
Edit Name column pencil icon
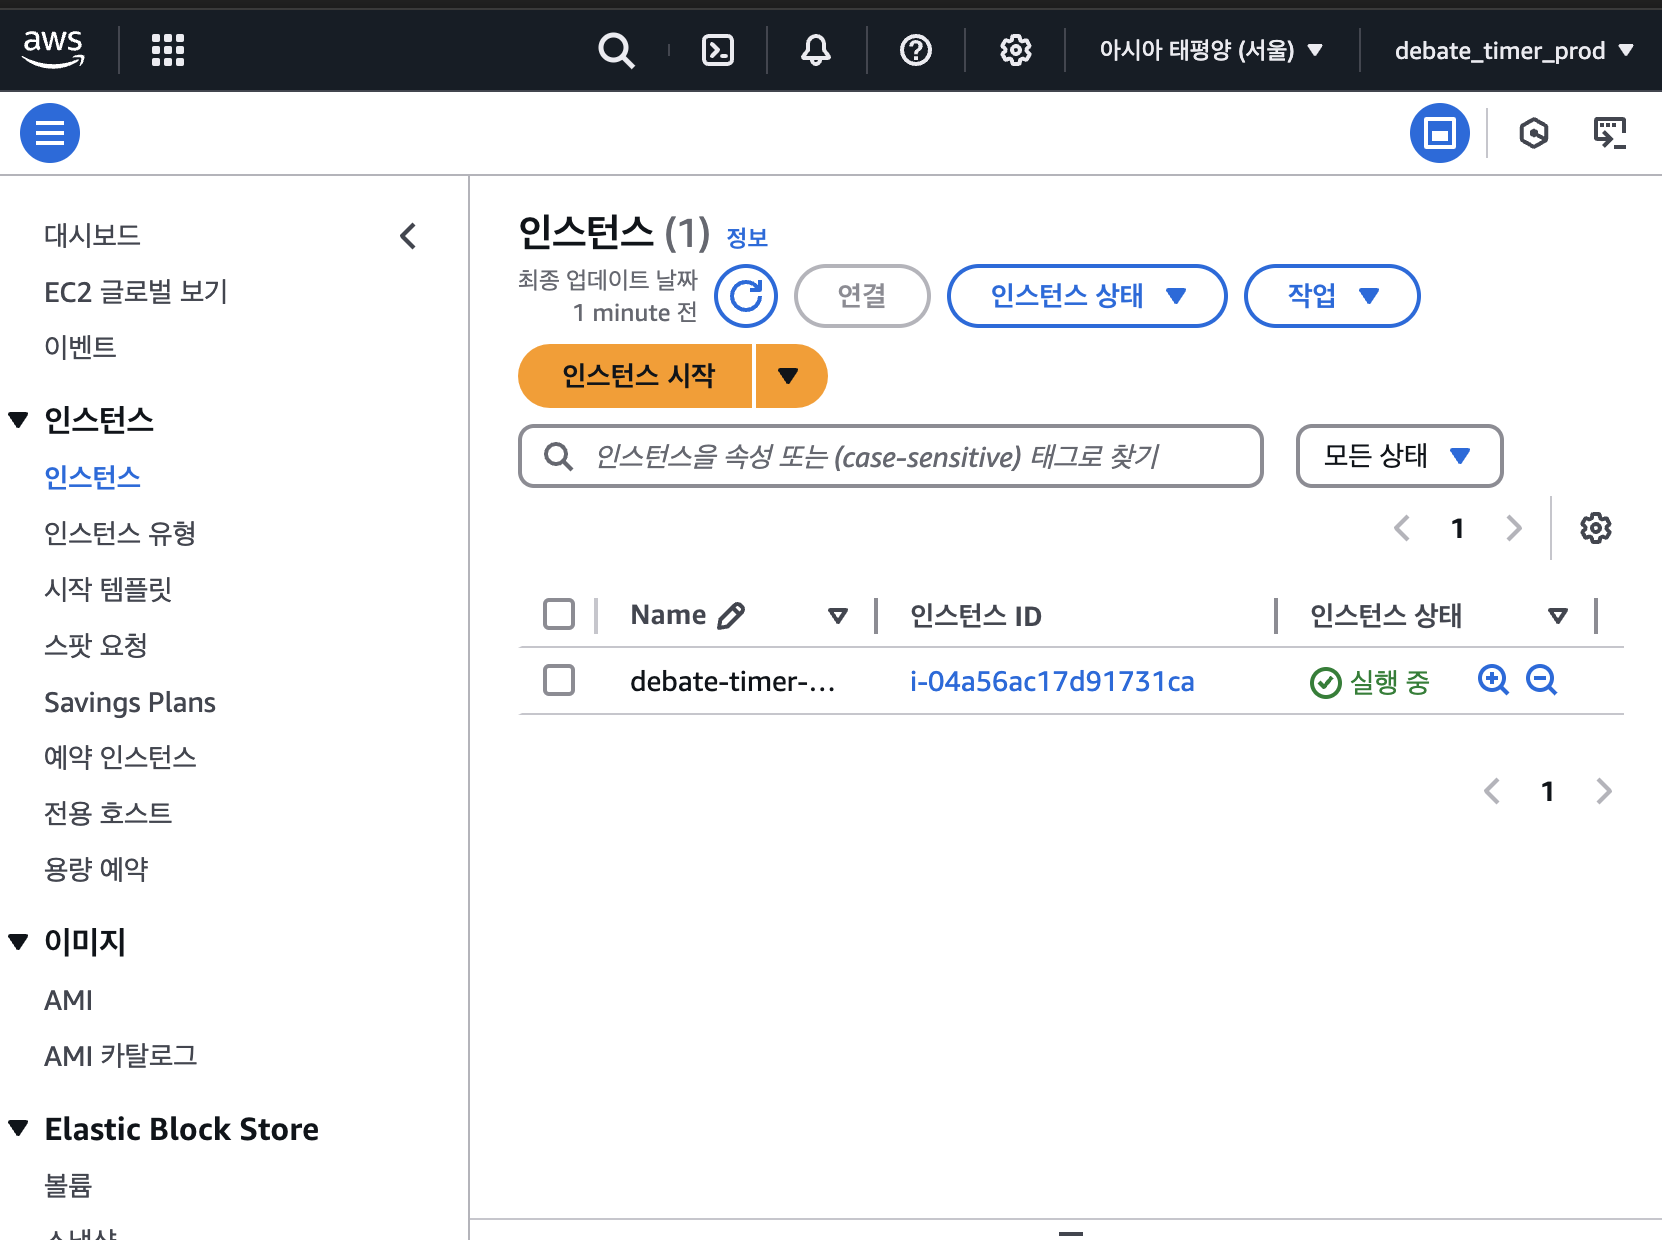tap(732, 615)
